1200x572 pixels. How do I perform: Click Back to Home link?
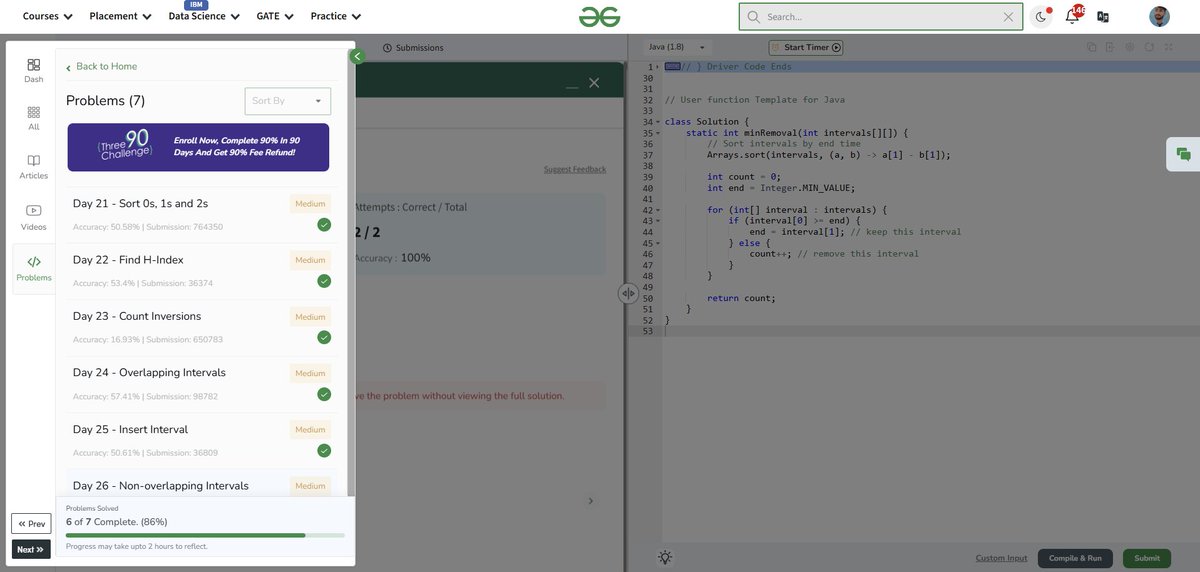(x=101, y=66)
